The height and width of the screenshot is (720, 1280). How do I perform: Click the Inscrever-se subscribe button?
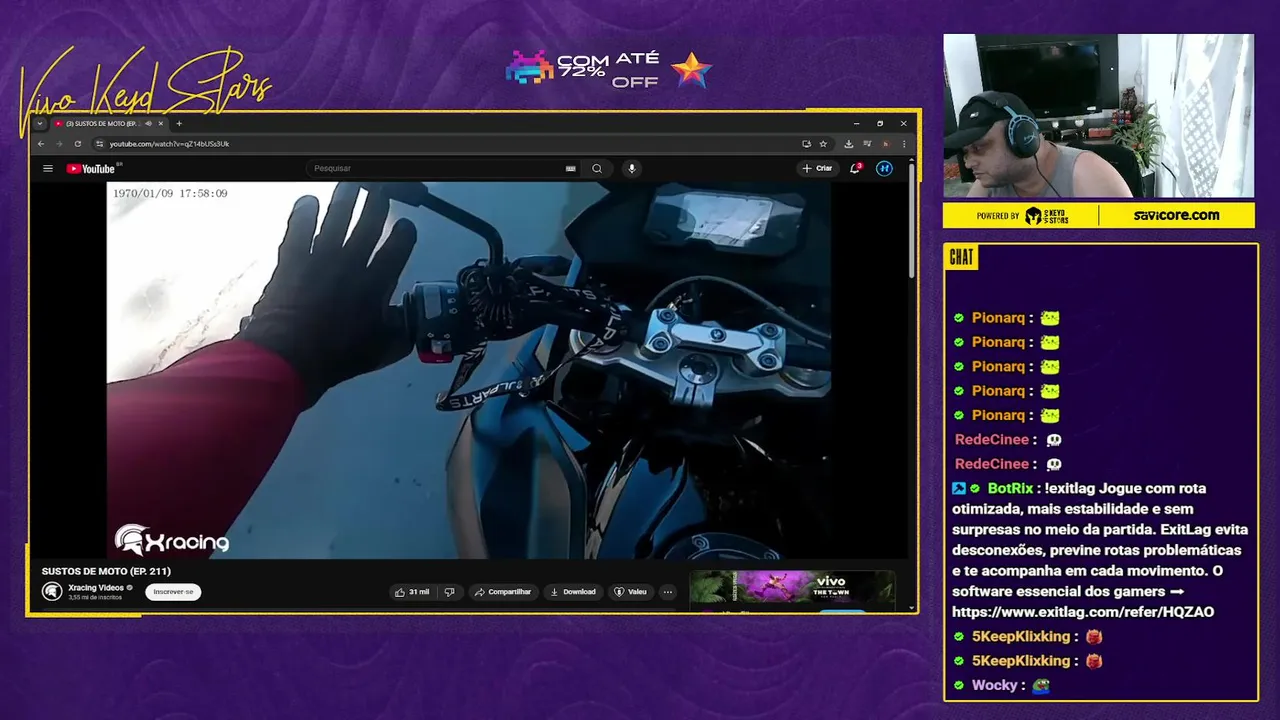(173, 592)
